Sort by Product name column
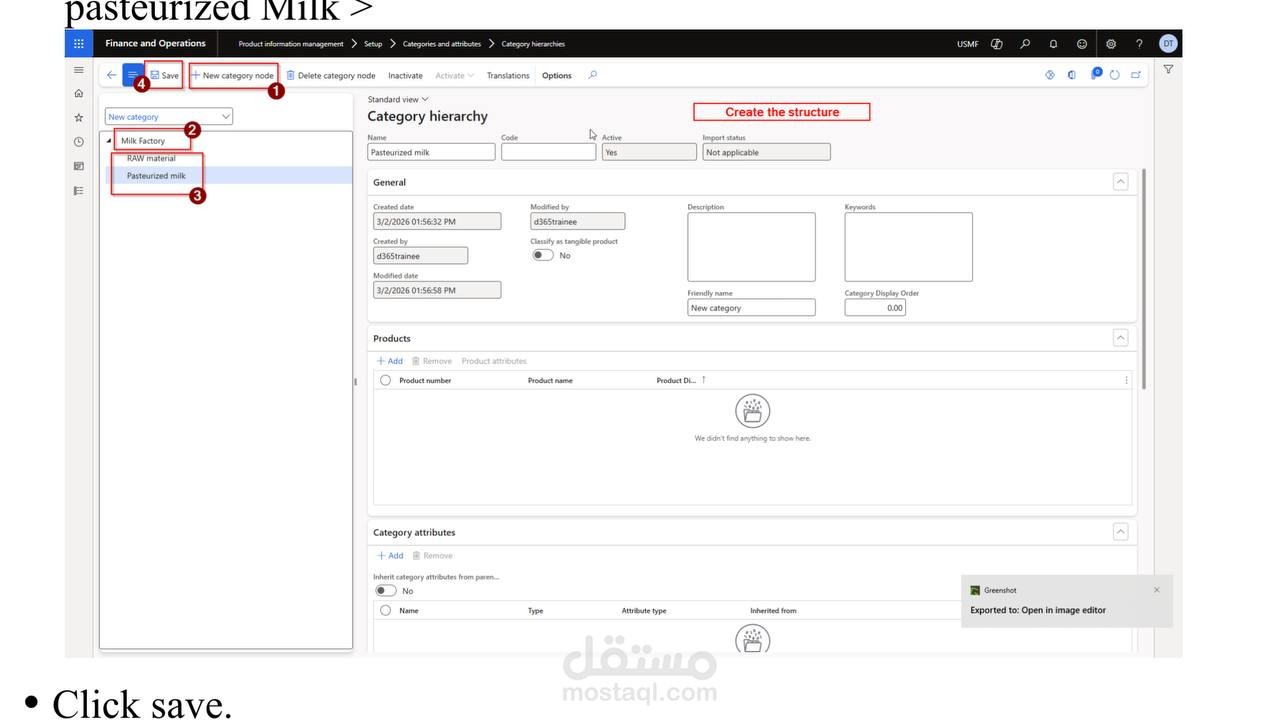The height and width of the screenshot is (720, 1280). pyautogui.click(x=550, y=380)
